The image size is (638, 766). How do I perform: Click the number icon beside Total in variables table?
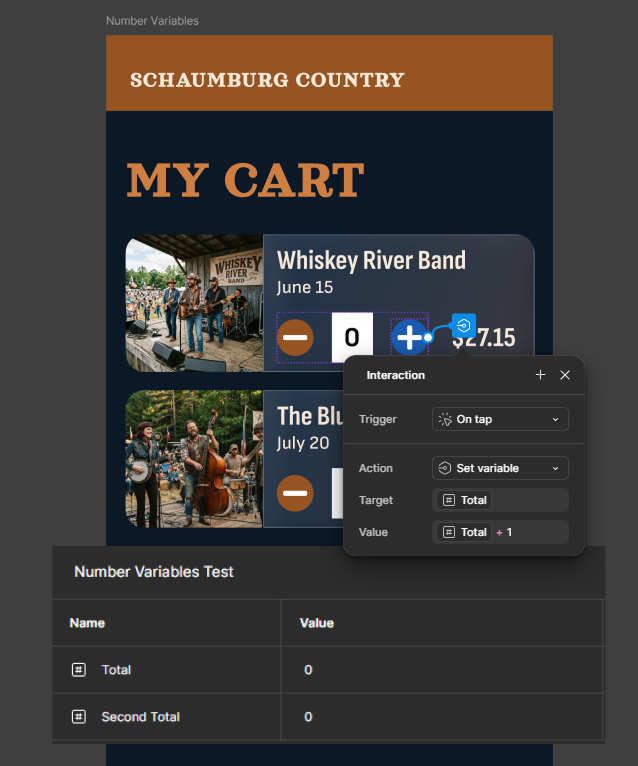pos(79,670)
